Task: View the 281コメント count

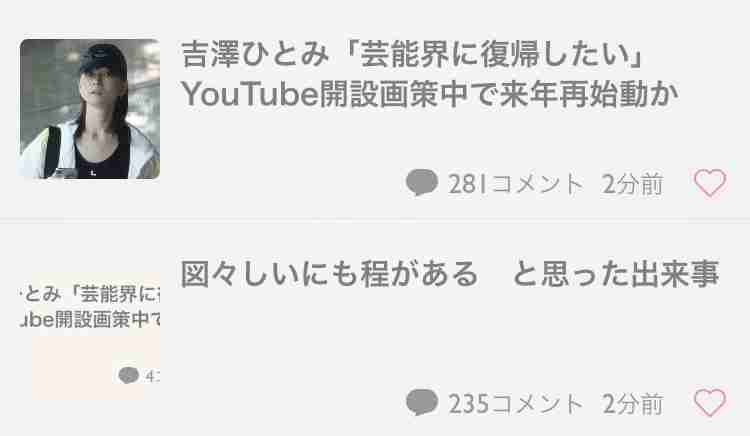Action: click(x=516, y=184)
